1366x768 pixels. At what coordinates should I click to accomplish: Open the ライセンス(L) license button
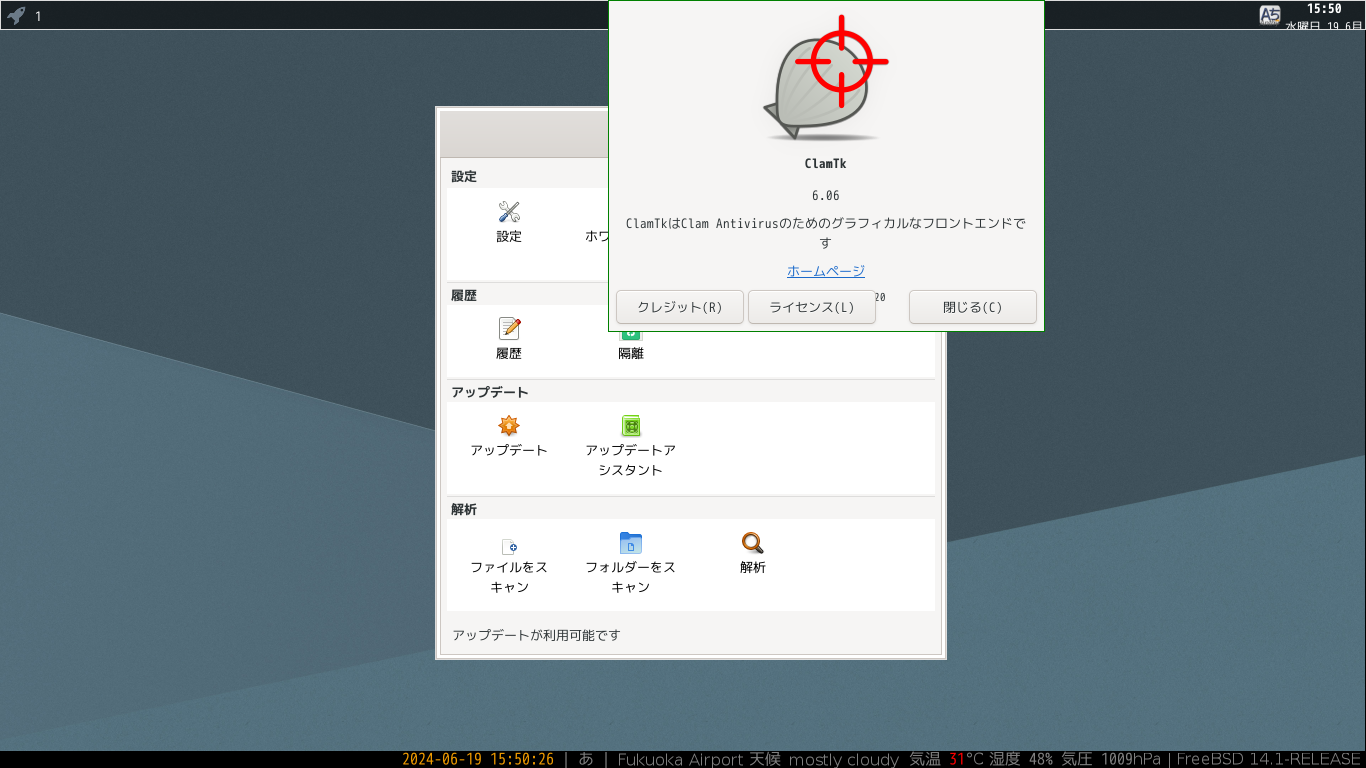point(812,307)
